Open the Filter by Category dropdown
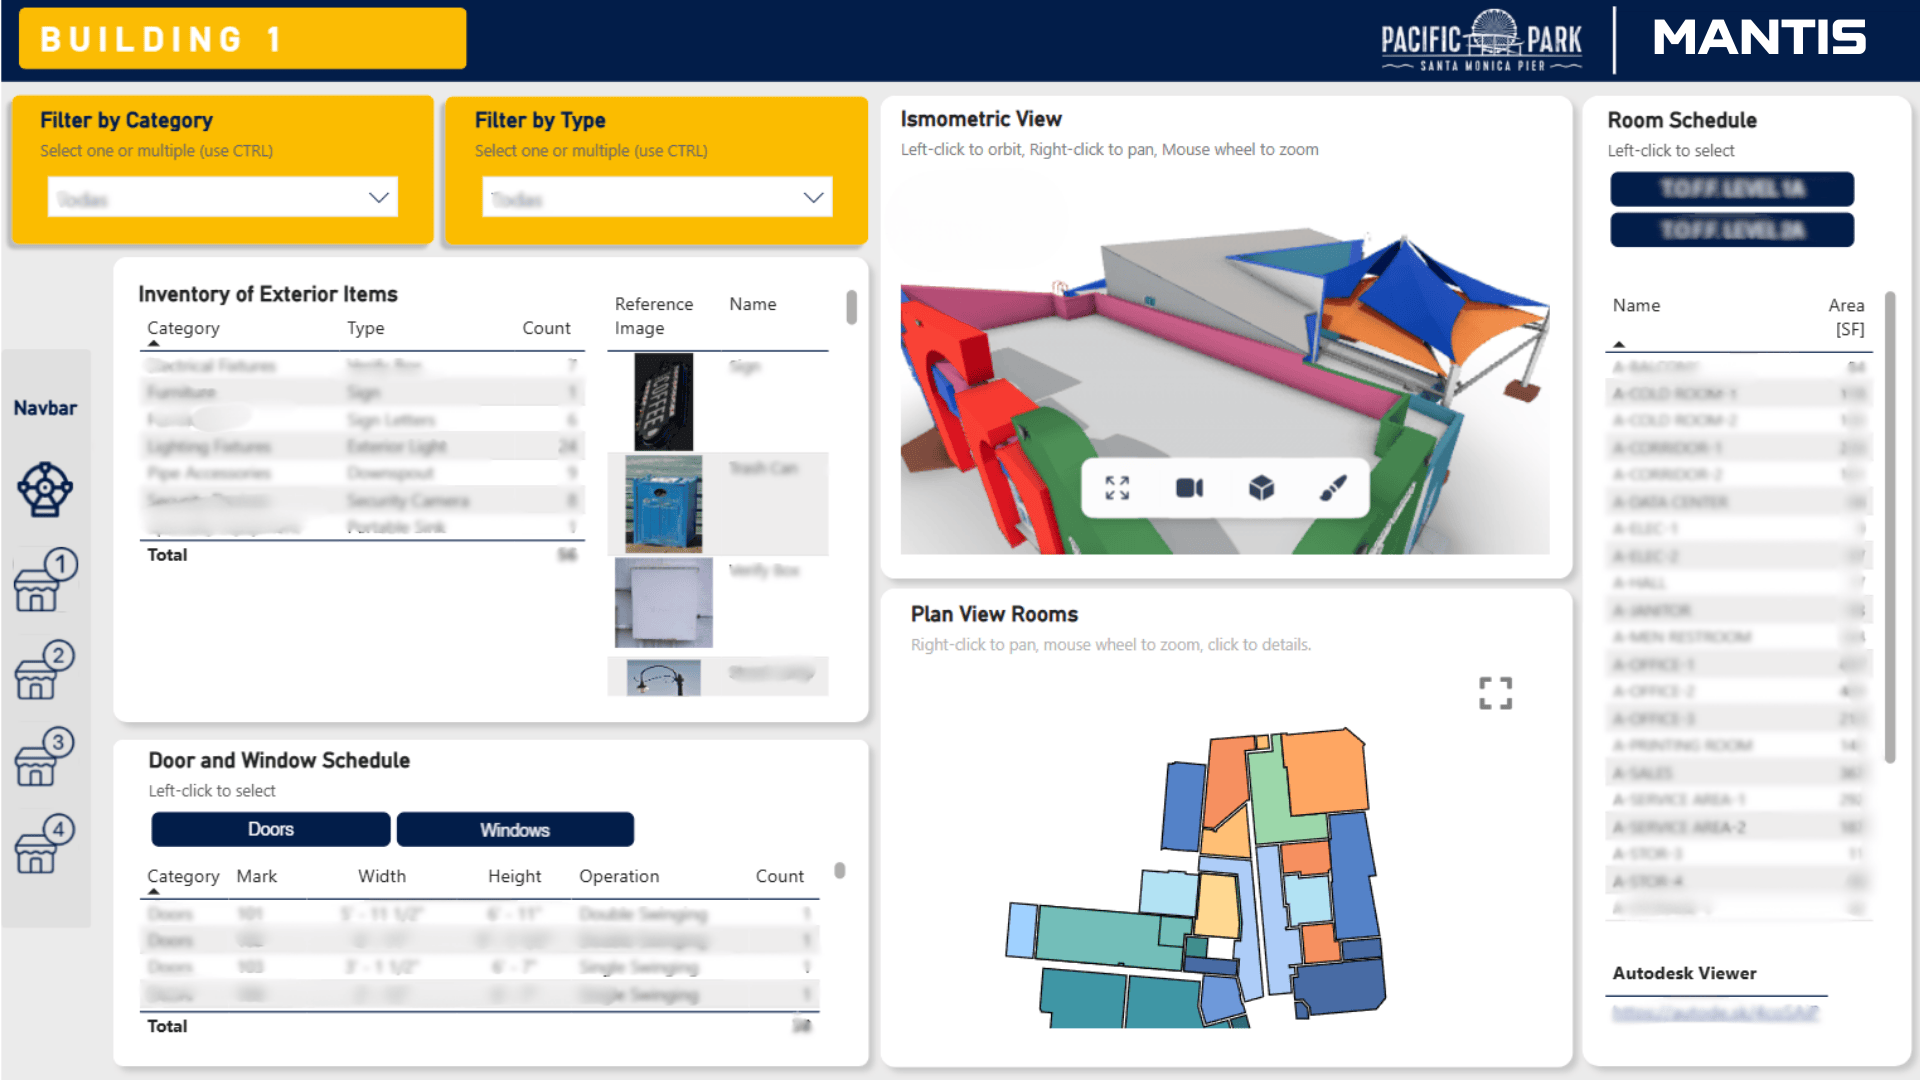1920x1080 pixels. (223, 198)
